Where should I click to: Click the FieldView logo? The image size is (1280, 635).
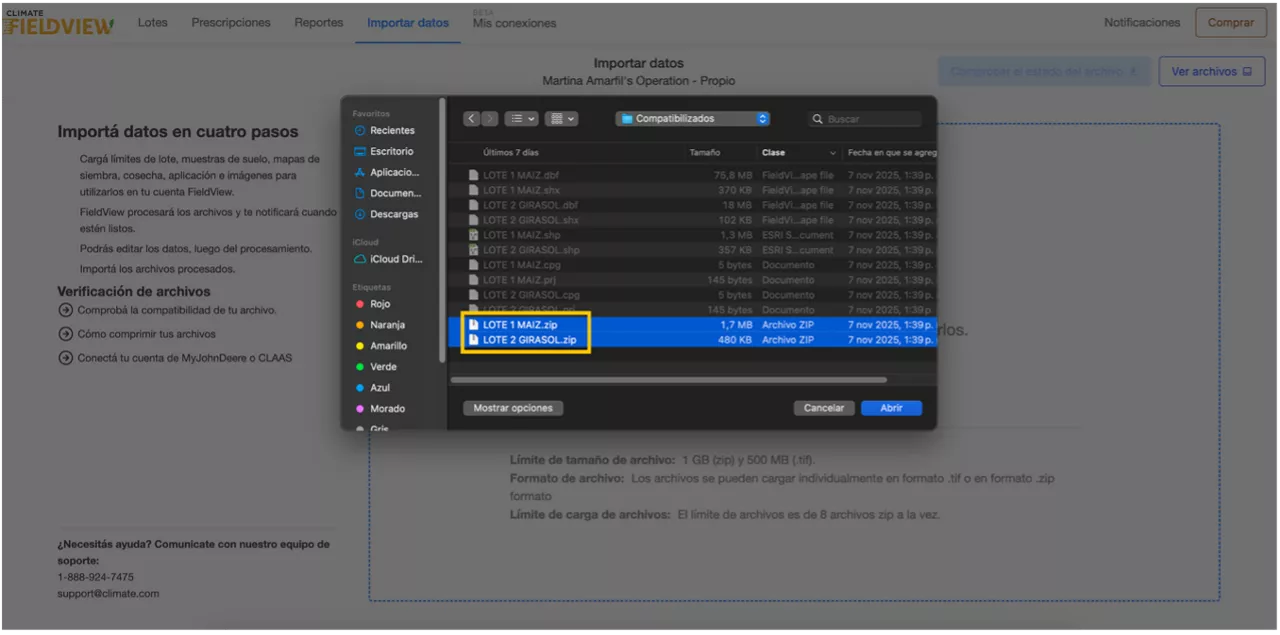click(59, 23)
